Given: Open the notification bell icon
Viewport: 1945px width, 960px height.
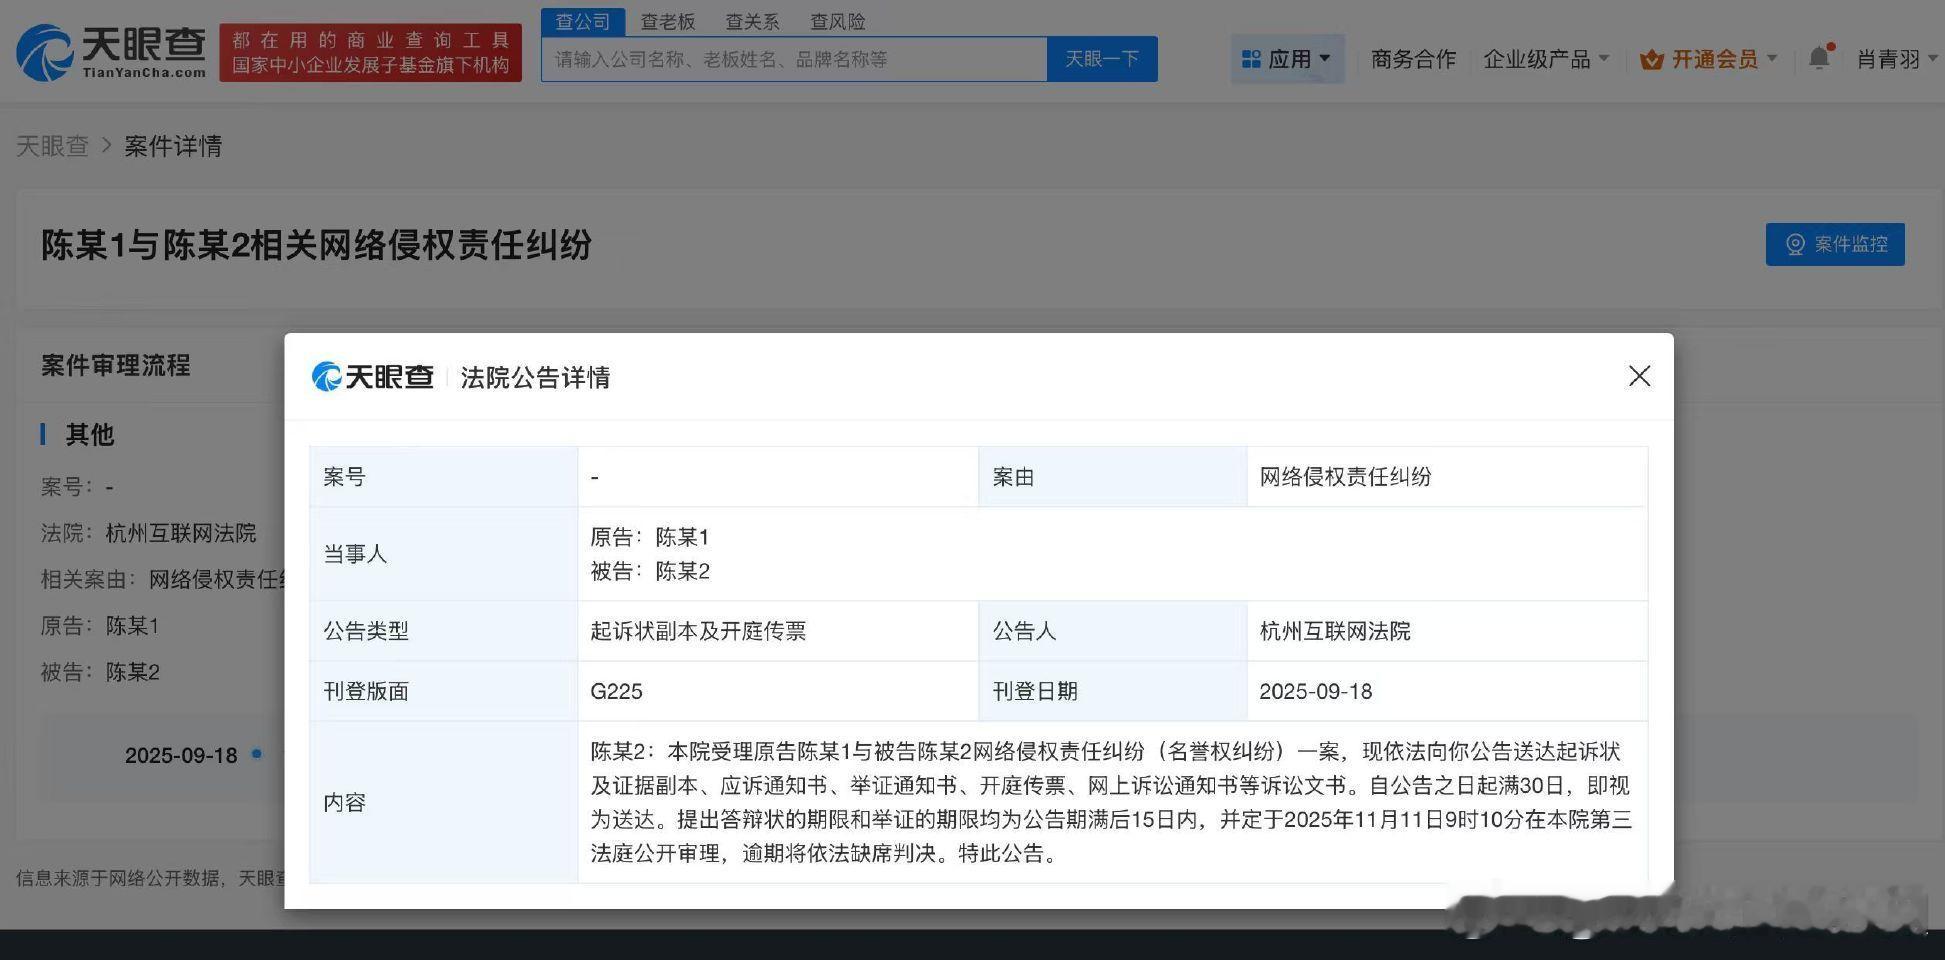Looking at the screenshot, I should tap(1819, 58).
